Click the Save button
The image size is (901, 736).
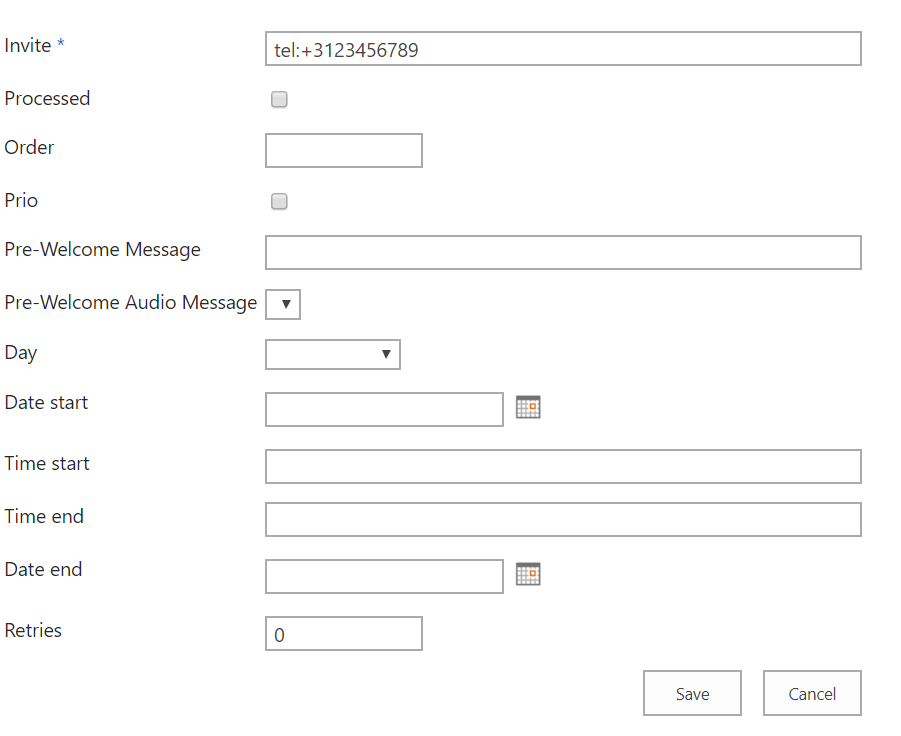(x=692, y=693)
